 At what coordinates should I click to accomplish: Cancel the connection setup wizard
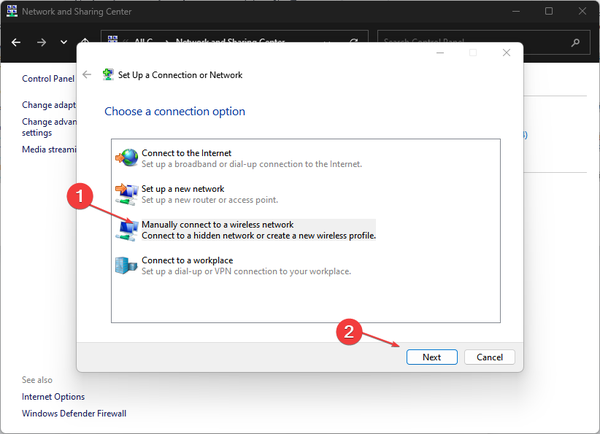[x=490, y=357]
